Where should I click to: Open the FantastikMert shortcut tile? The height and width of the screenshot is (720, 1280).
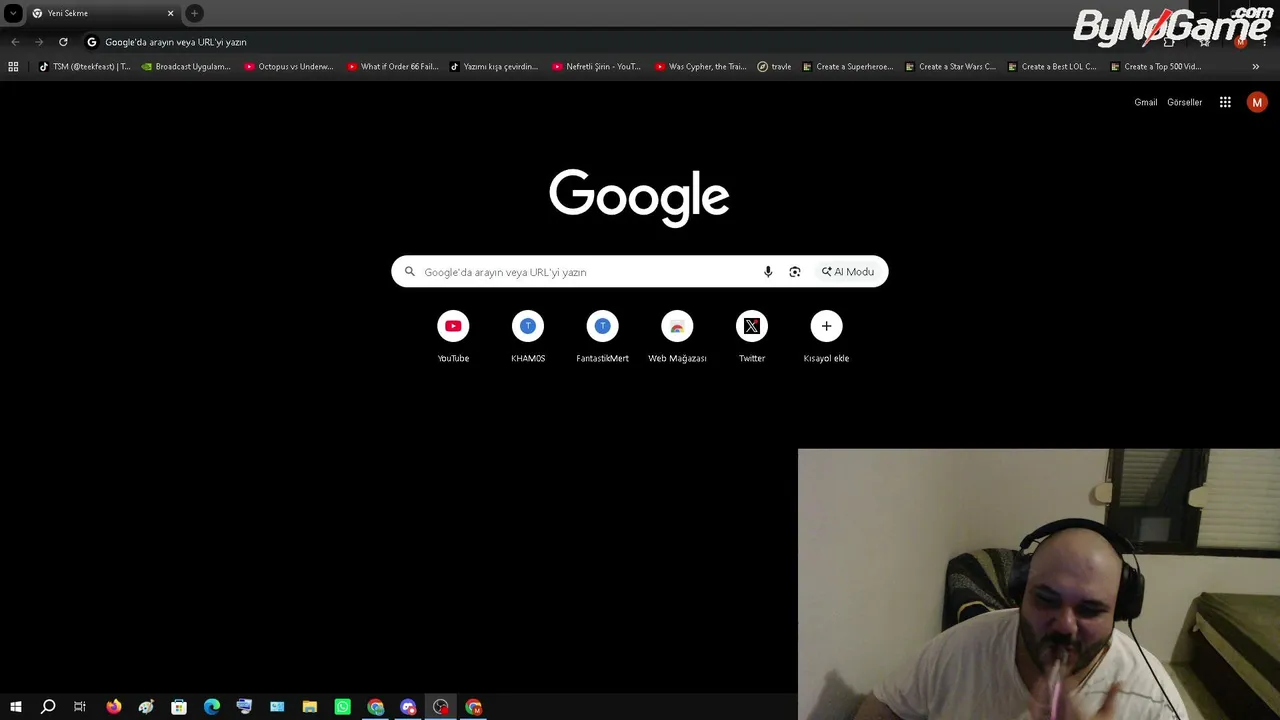[x=602, y=337]
